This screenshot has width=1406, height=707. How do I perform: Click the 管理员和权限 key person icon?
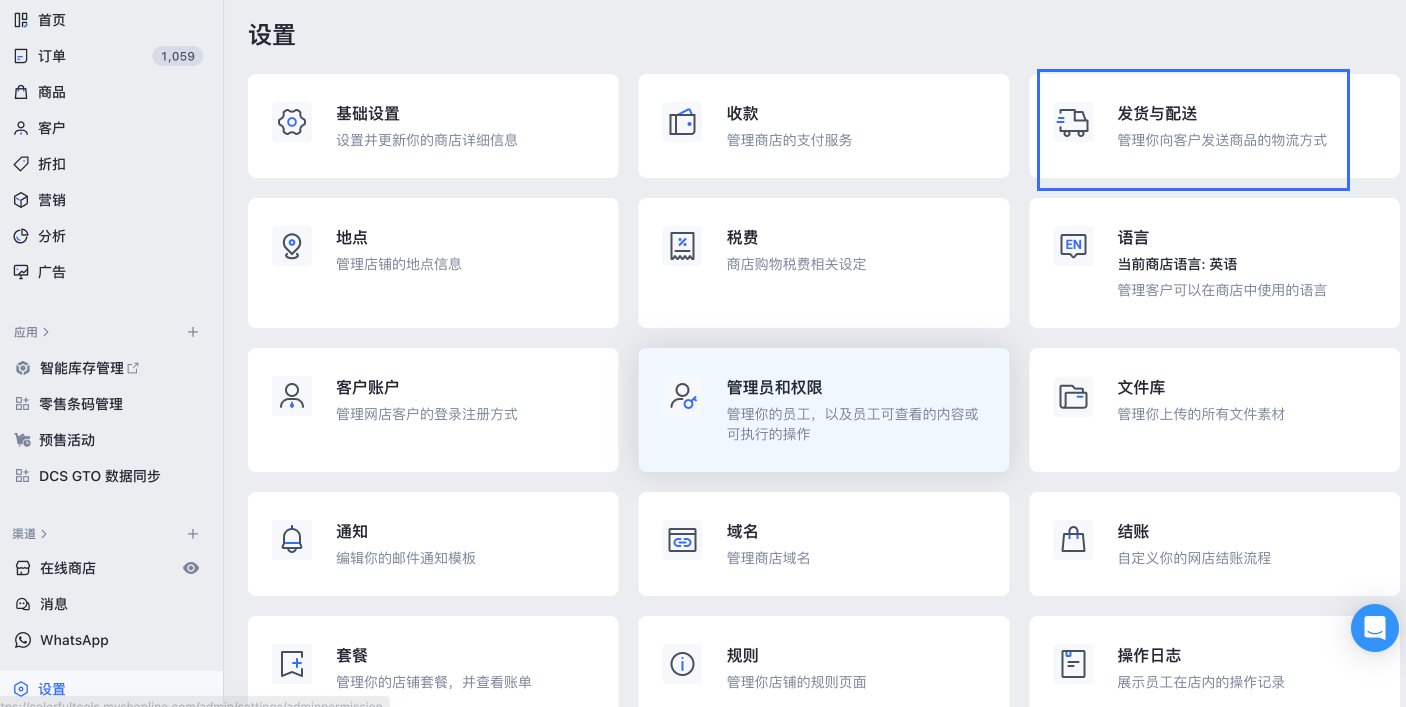(682, 396)
